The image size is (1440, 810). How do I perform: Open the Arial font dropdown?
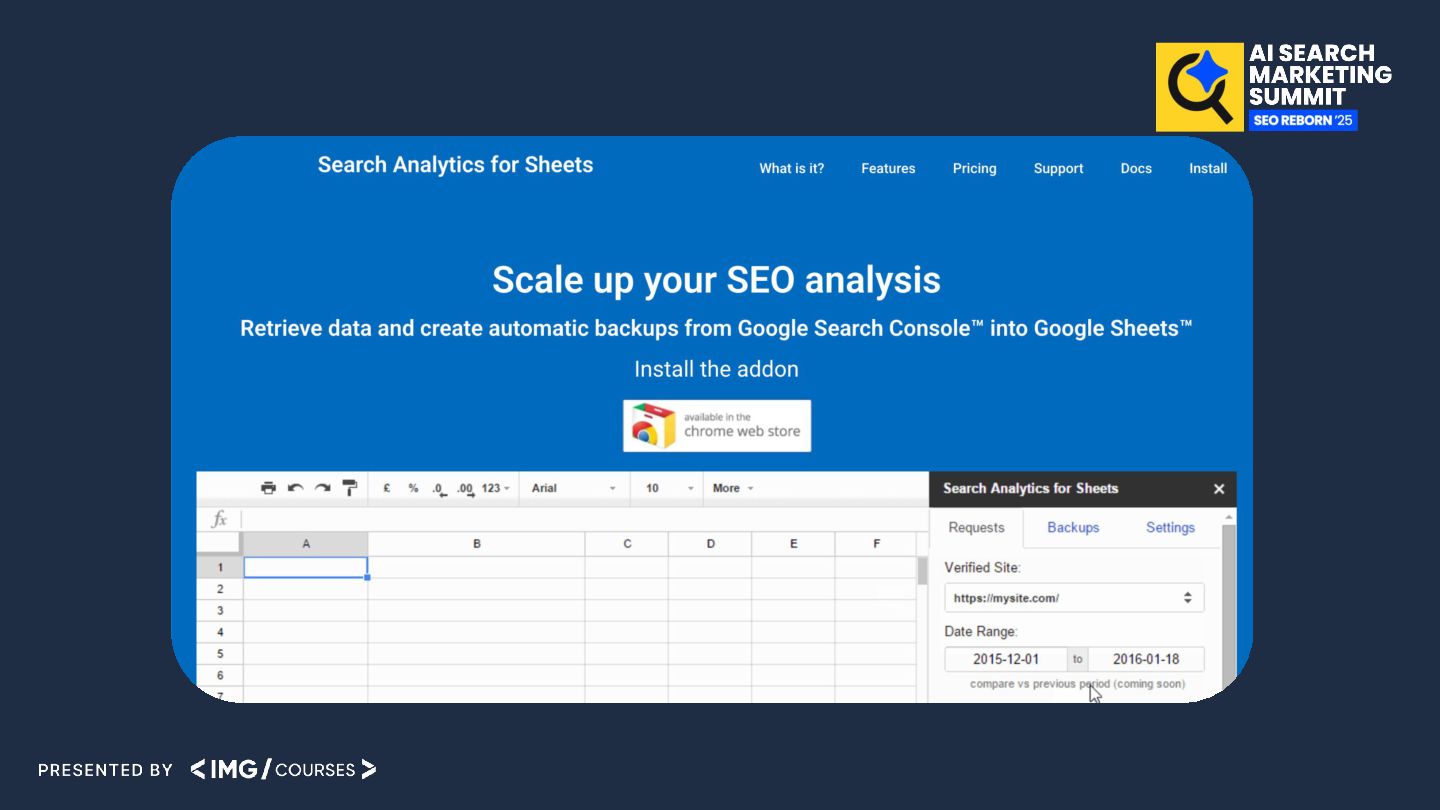[574, 488]
